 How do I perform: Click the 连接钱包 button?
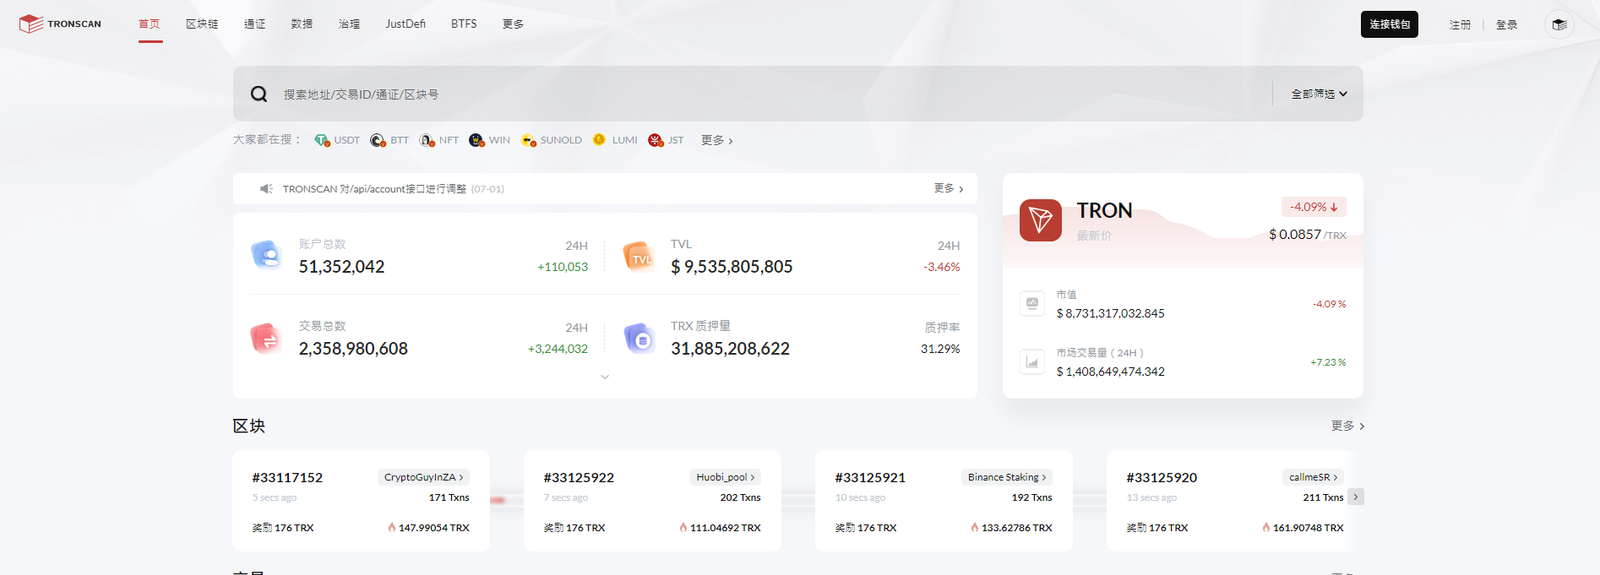click(x=1389, y=24)
